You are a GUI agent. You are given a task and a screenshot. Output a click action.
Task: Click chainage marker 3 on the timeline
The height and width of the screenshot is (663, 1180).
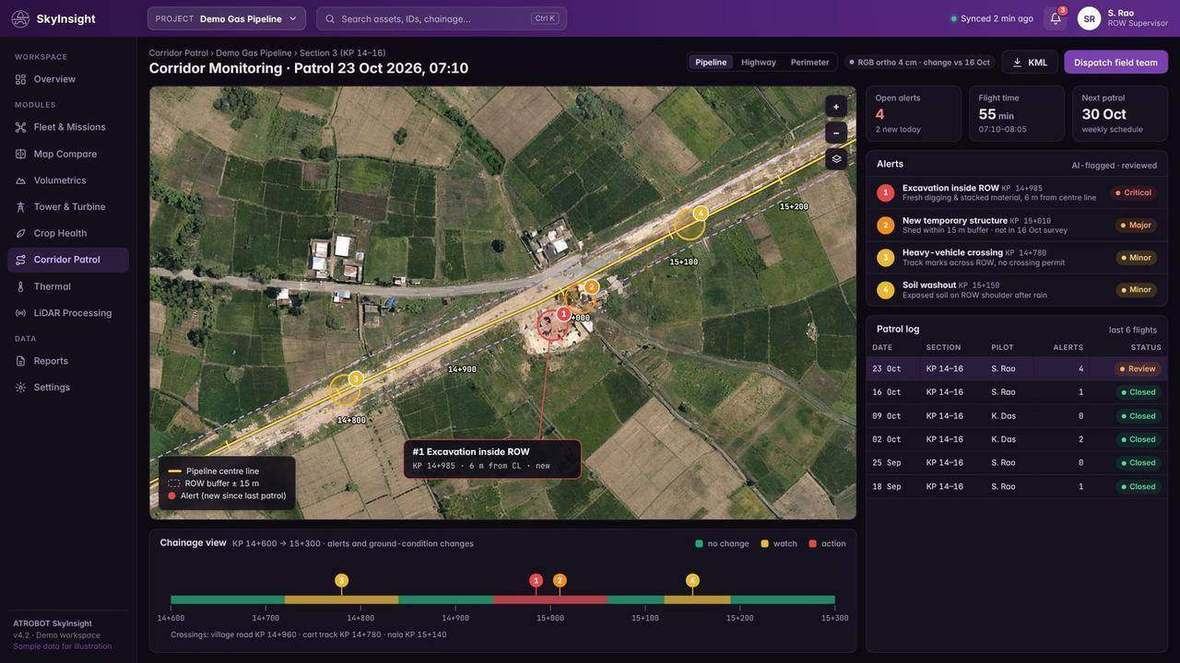click(x=342, y=580)
